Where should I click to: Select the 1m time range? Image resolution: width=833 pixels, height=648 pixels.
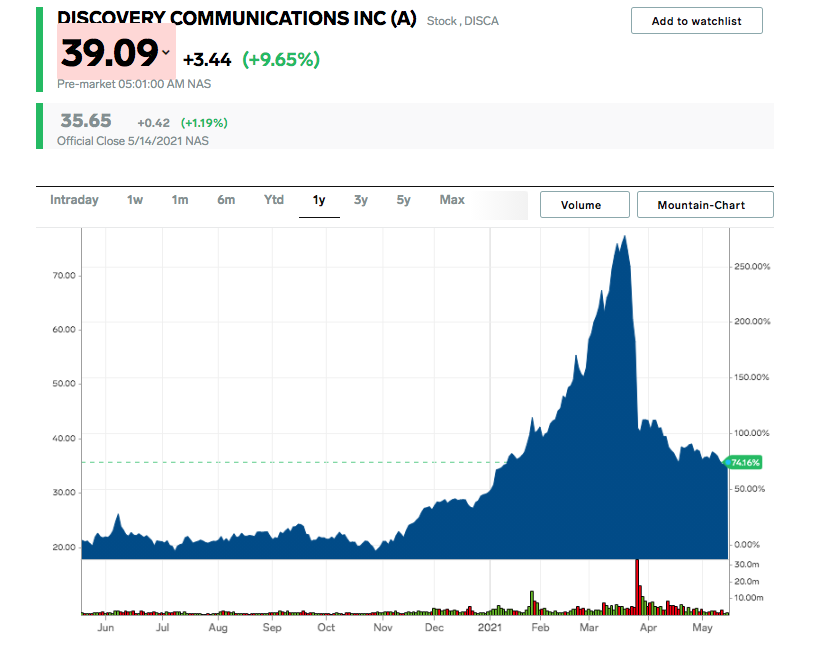[x=180, y=200]
